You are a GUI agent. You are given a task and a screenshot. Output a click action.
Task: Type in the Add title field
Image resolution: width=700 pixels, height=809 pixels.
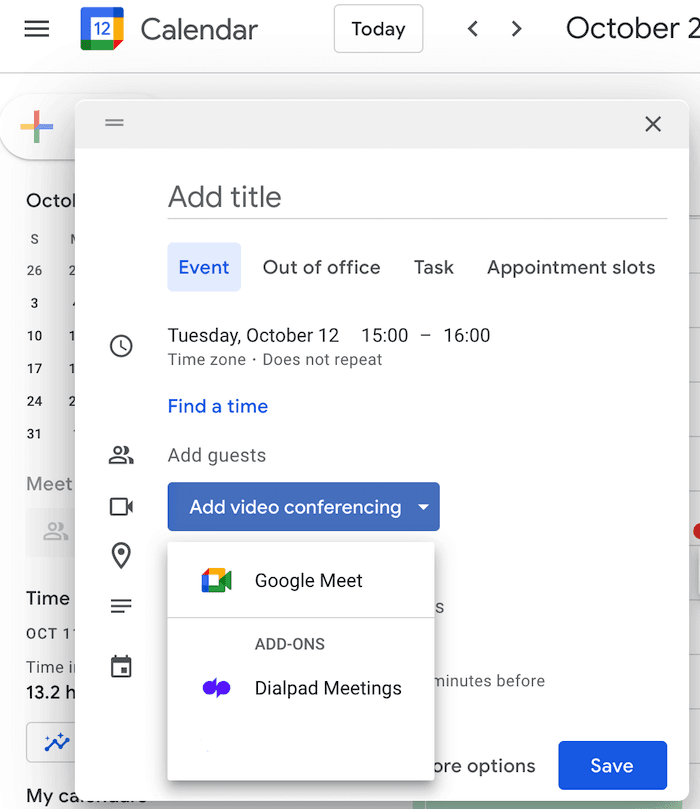[x=416, y=197]
